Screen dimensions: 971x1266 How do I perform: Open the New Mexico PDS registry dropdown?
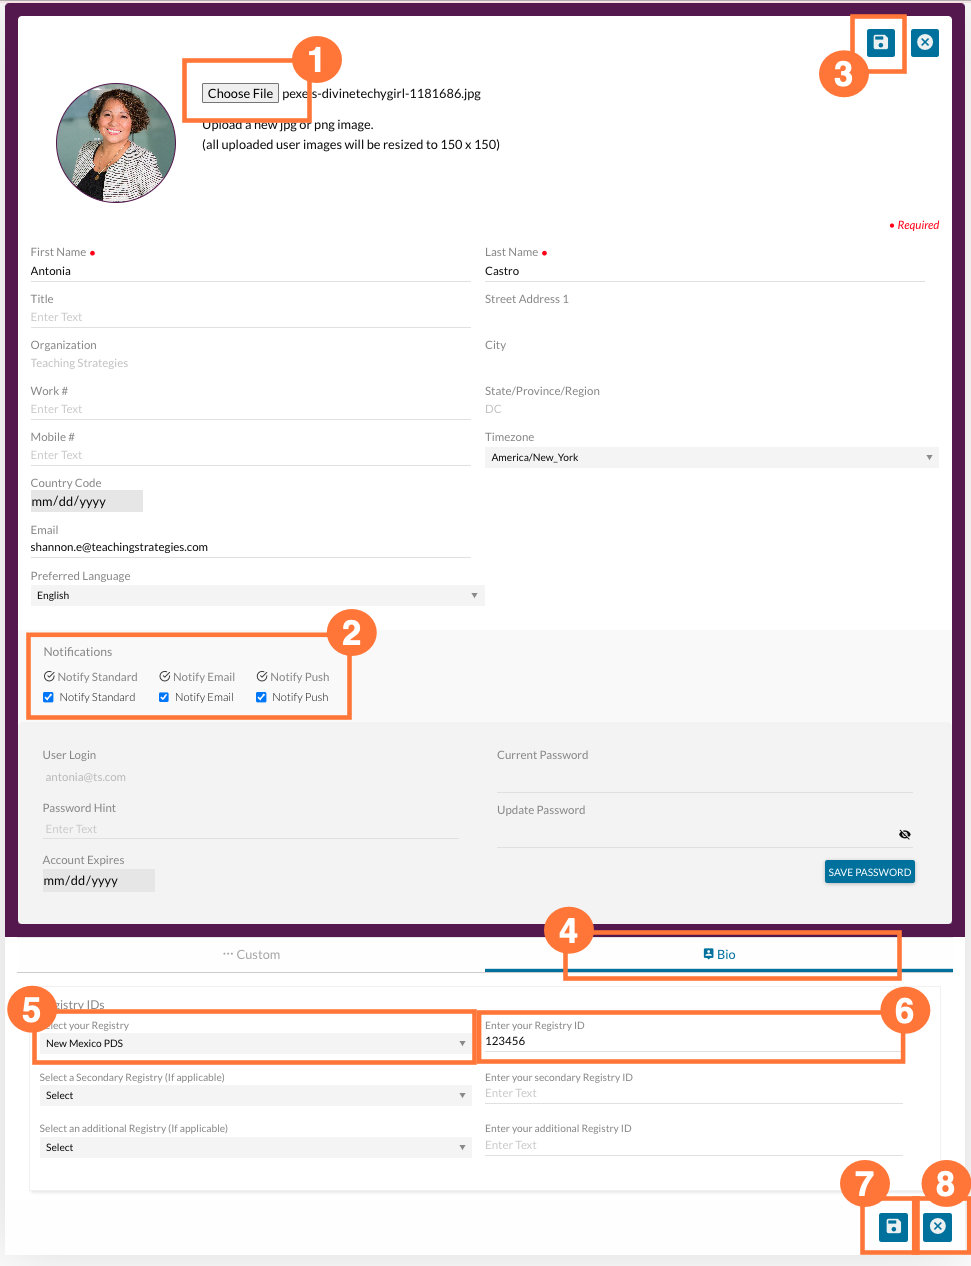point(254,1043)
